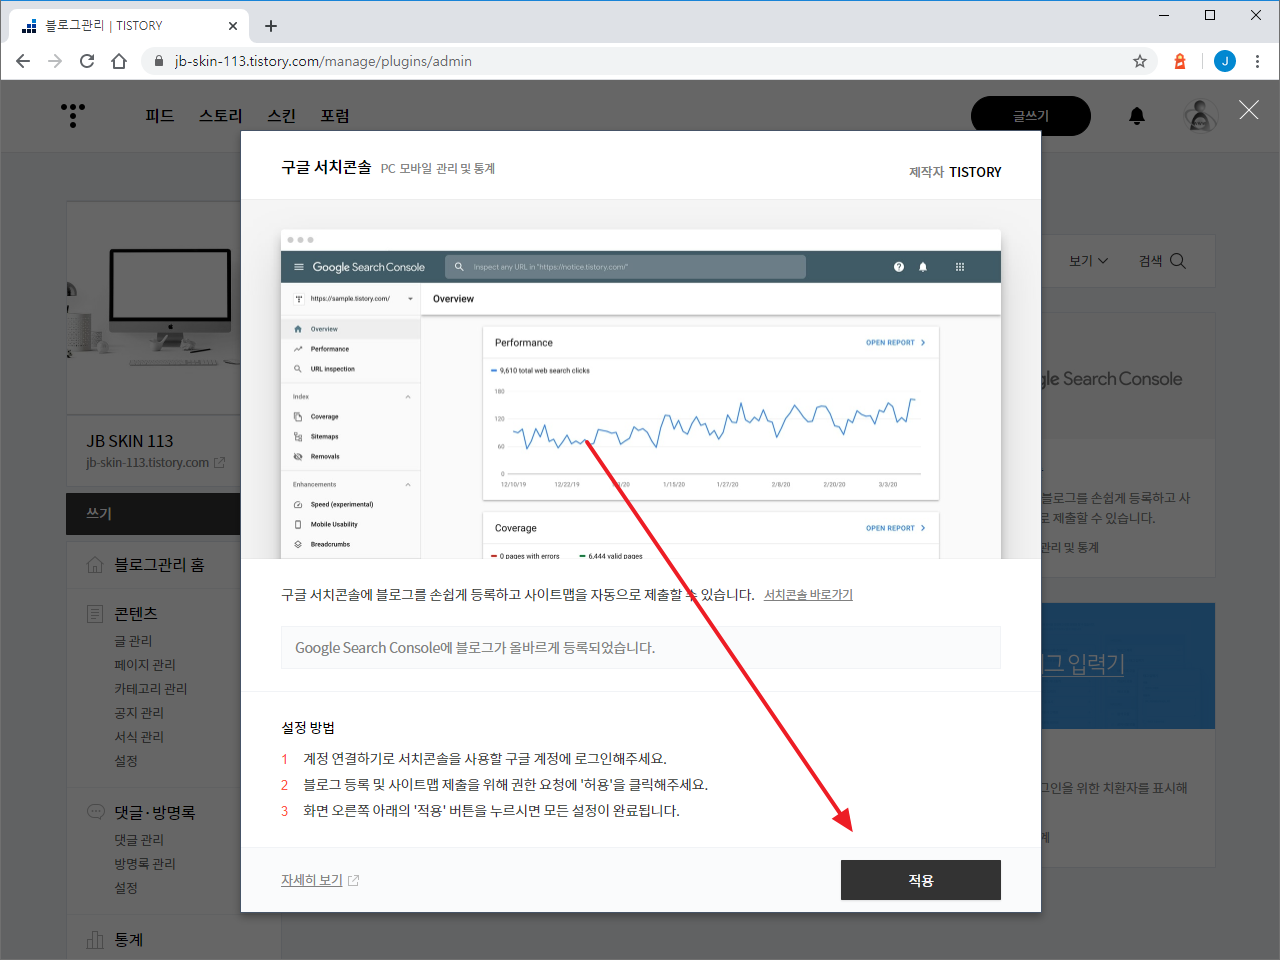Click the 글쓰기 write button
Screen dimensions: 1280x960
1031,116
